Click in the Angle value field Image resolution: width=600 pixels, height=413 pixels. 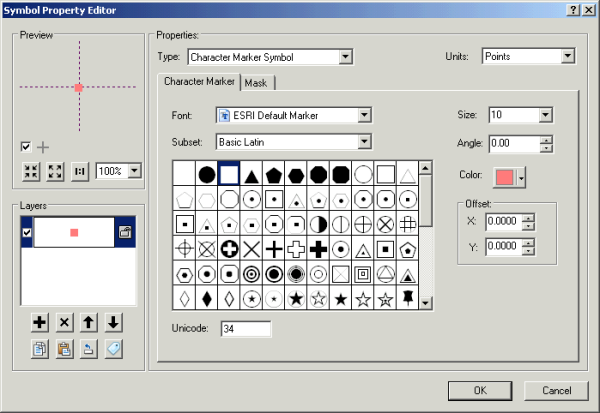pos(514,144)
